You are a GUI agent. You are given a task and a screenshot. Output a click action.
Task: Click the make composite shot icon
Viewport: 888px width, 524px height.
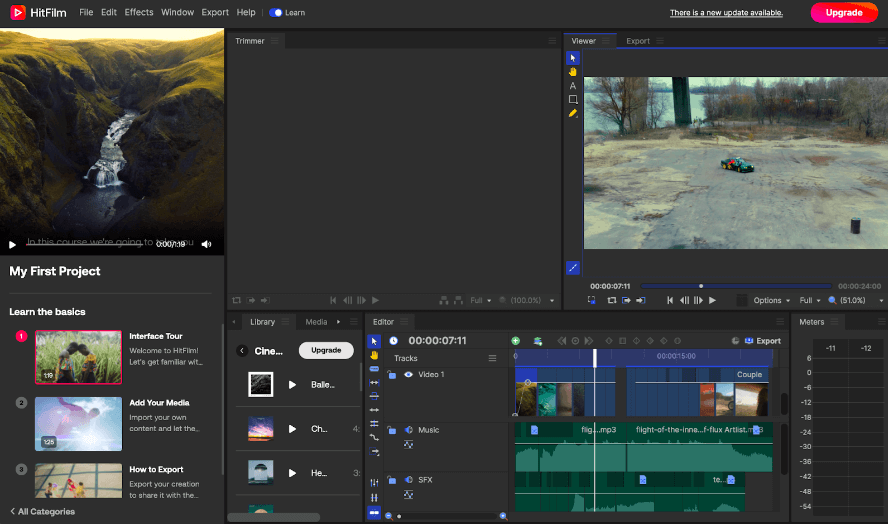[537, 341]
